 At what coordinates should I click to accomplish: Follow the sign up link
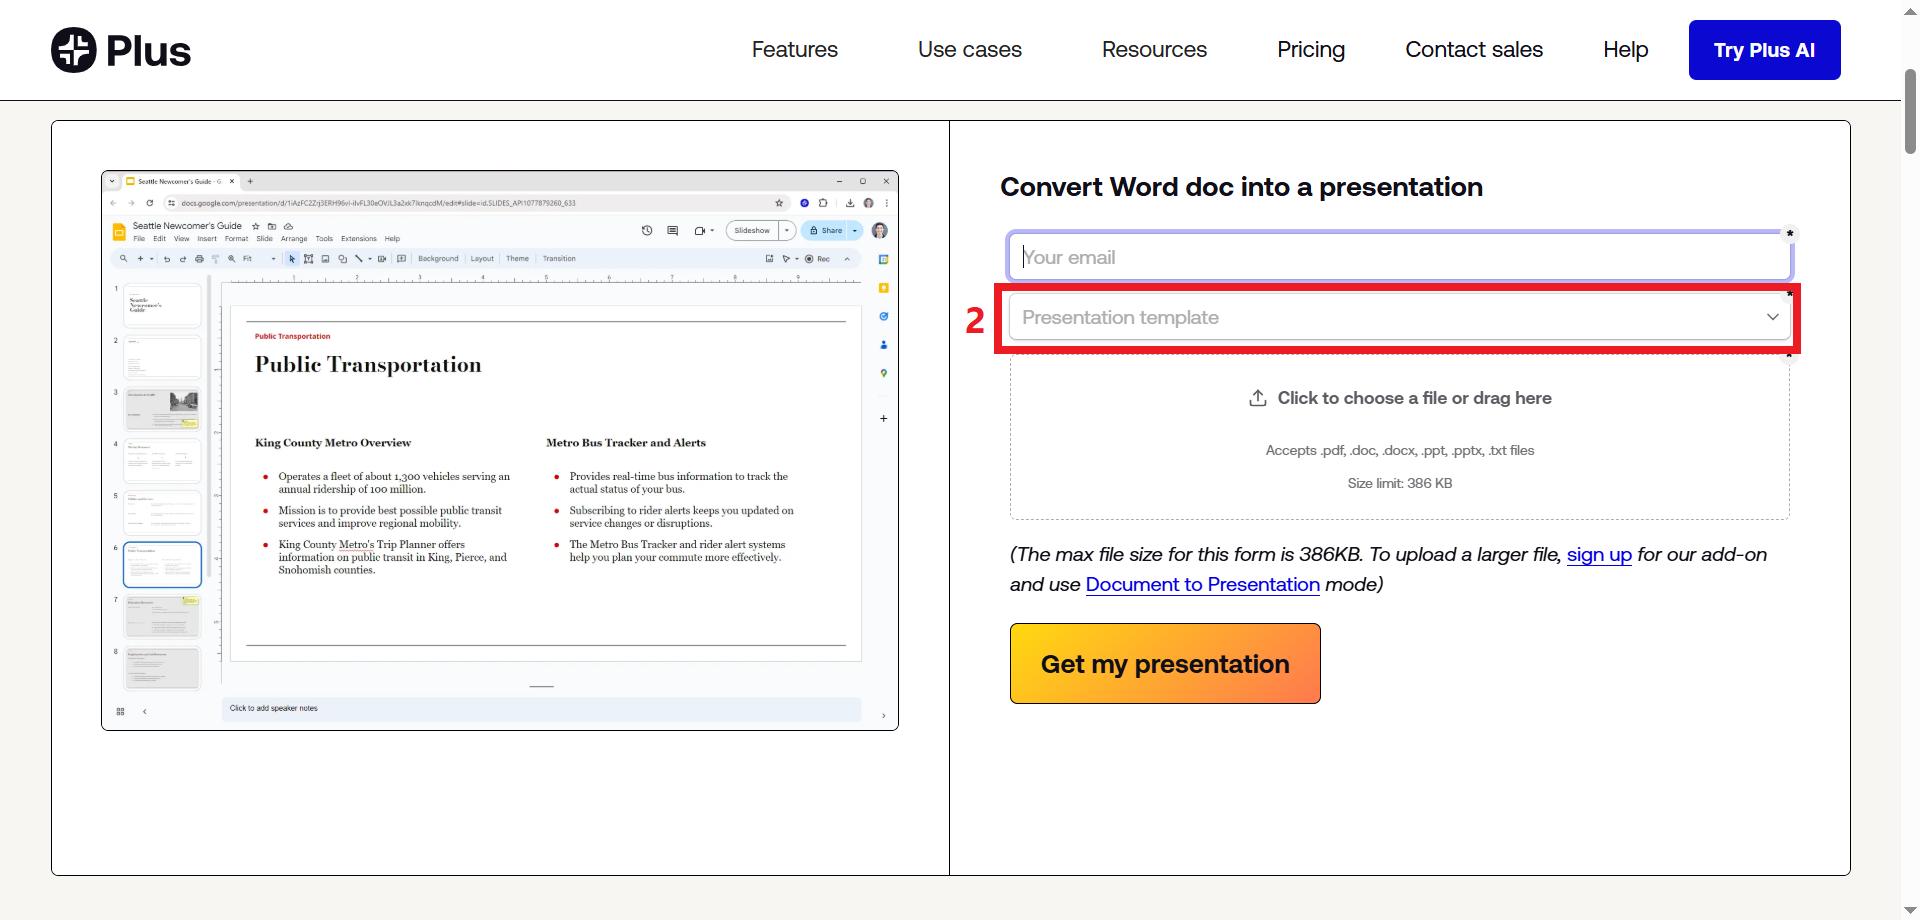tap(1598, 554)
